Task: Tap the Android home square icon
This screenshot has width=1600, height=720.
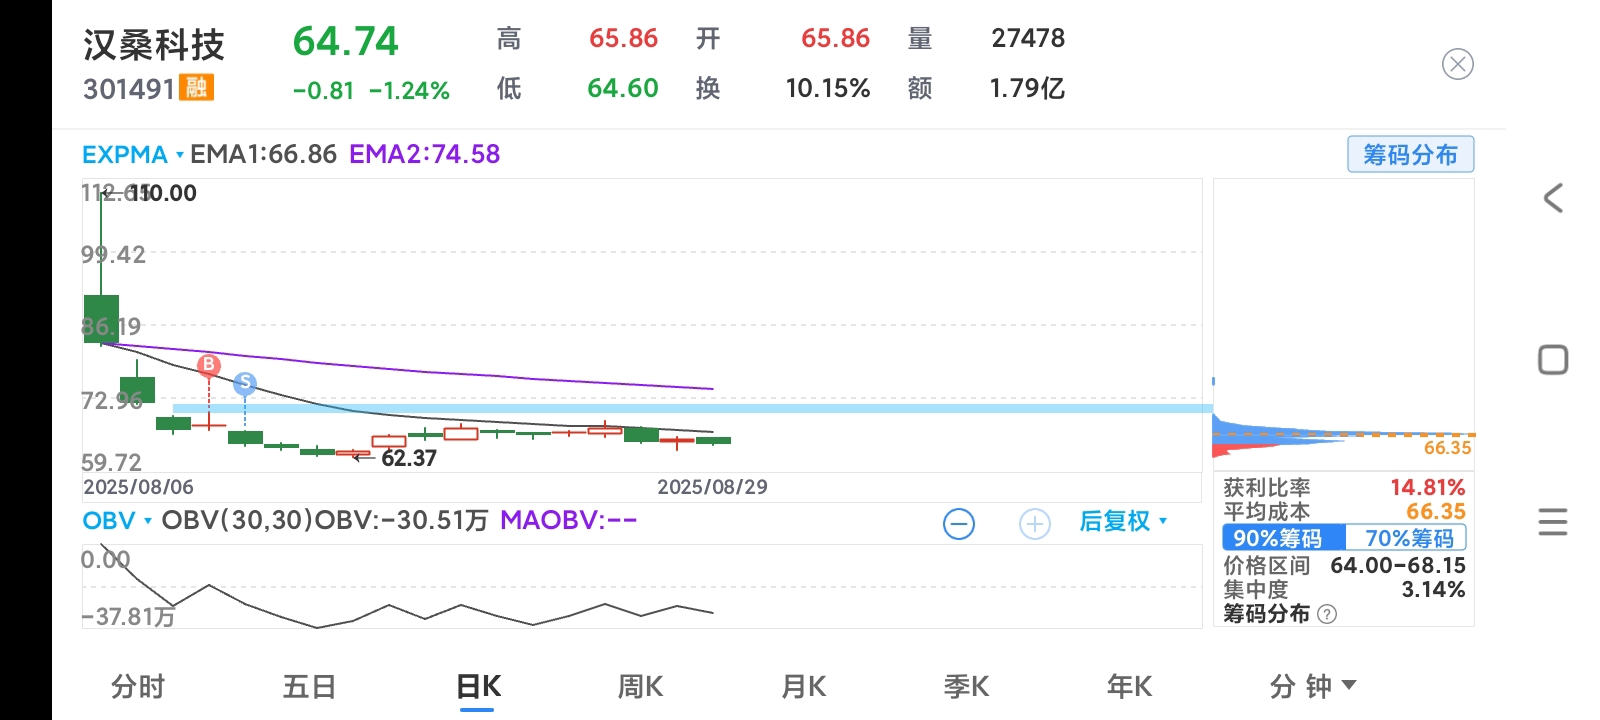Action: point(1553,360)
